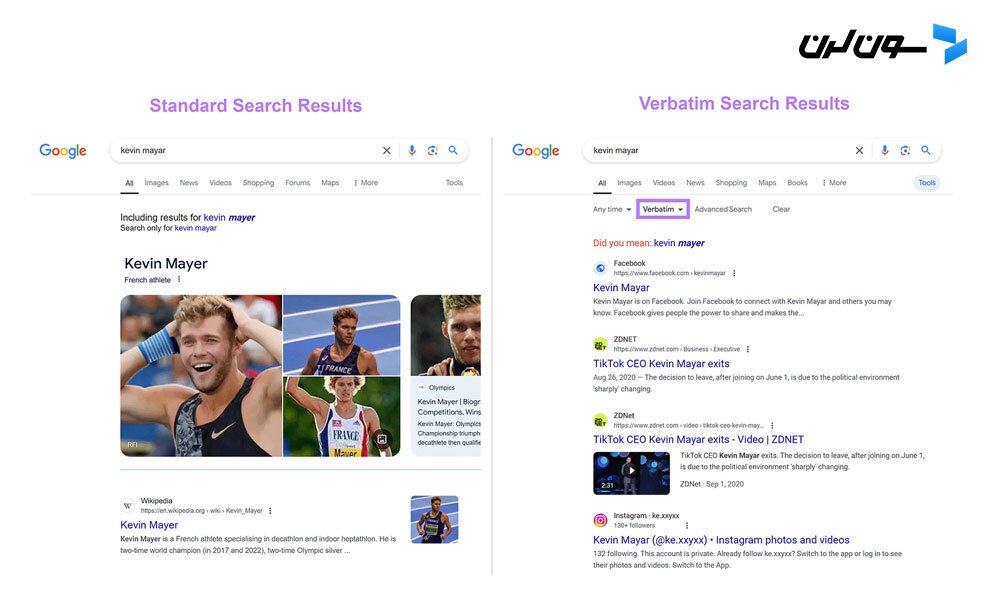
Task: Select Books tab in Verbatim results panel
Action: coord(797,183)
